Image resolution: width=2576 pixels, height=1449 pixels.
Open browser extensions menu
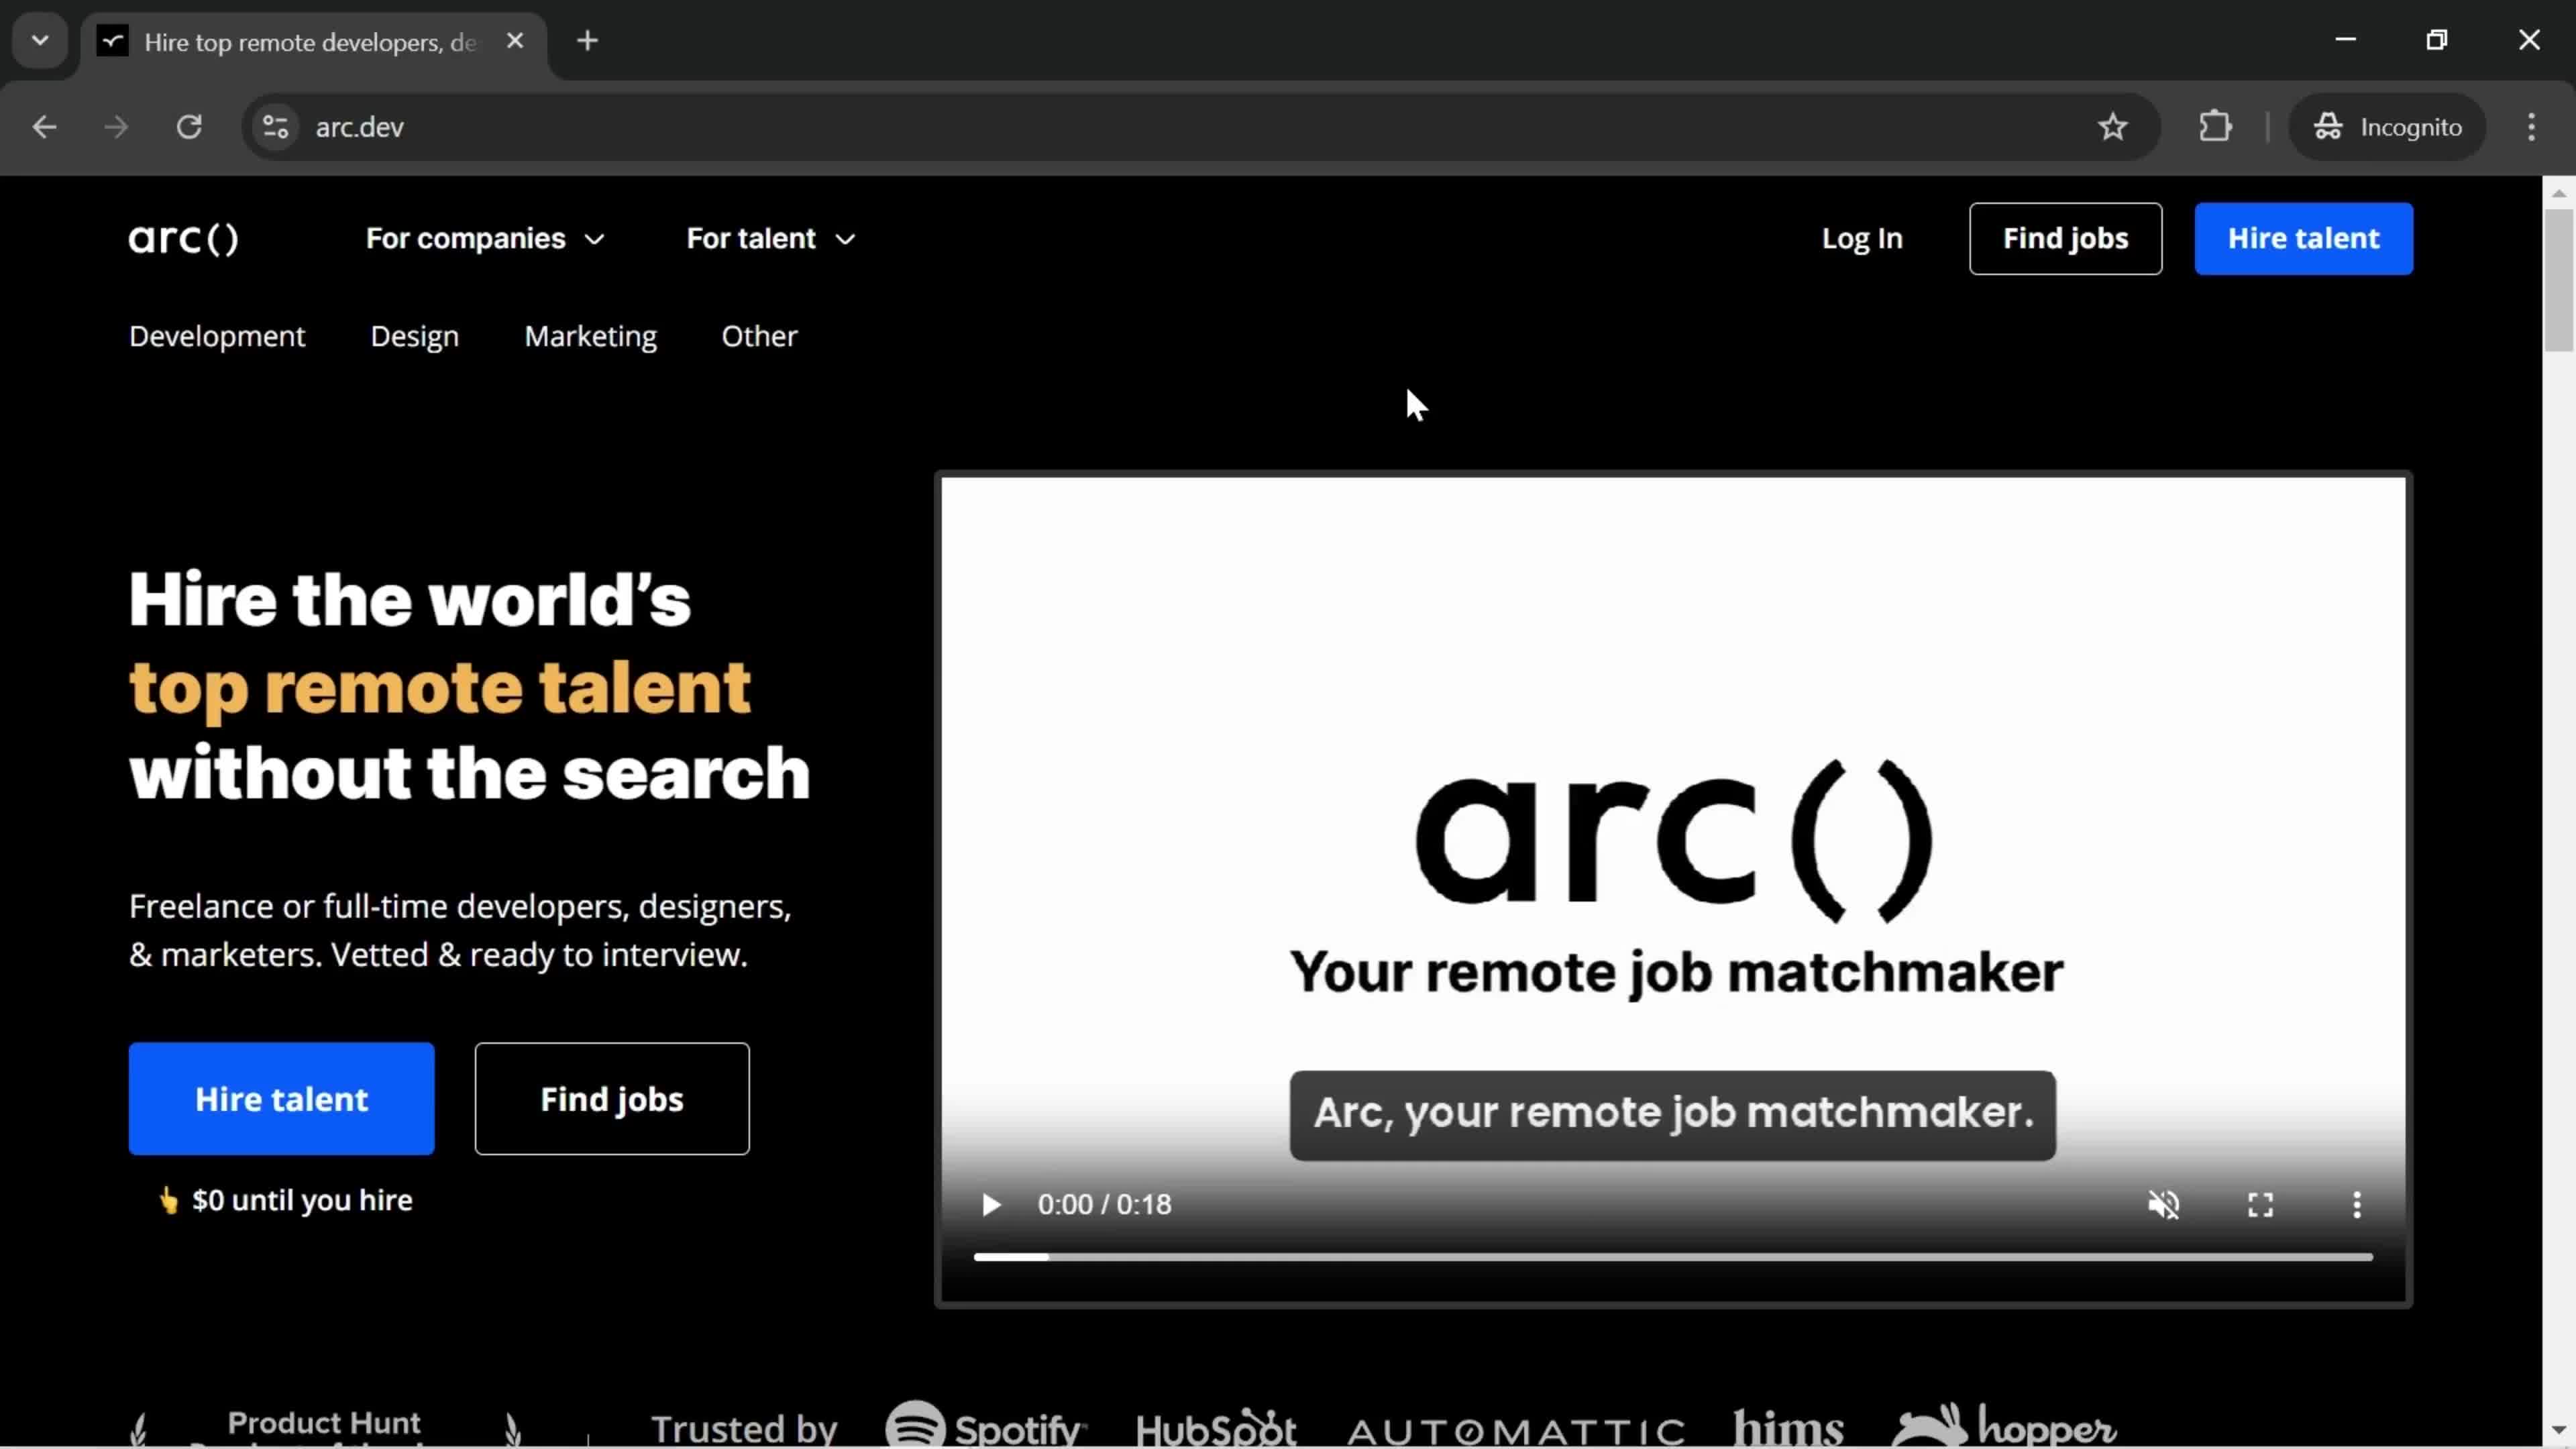(x=2215, y=127)
